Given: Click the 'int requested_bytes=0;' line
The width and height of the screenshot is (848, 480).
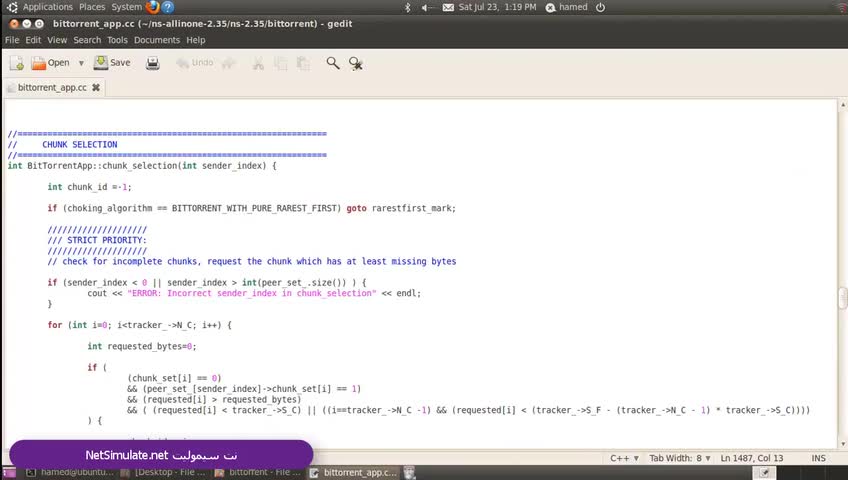Looking at the screenshot, I should coord(142,346).
